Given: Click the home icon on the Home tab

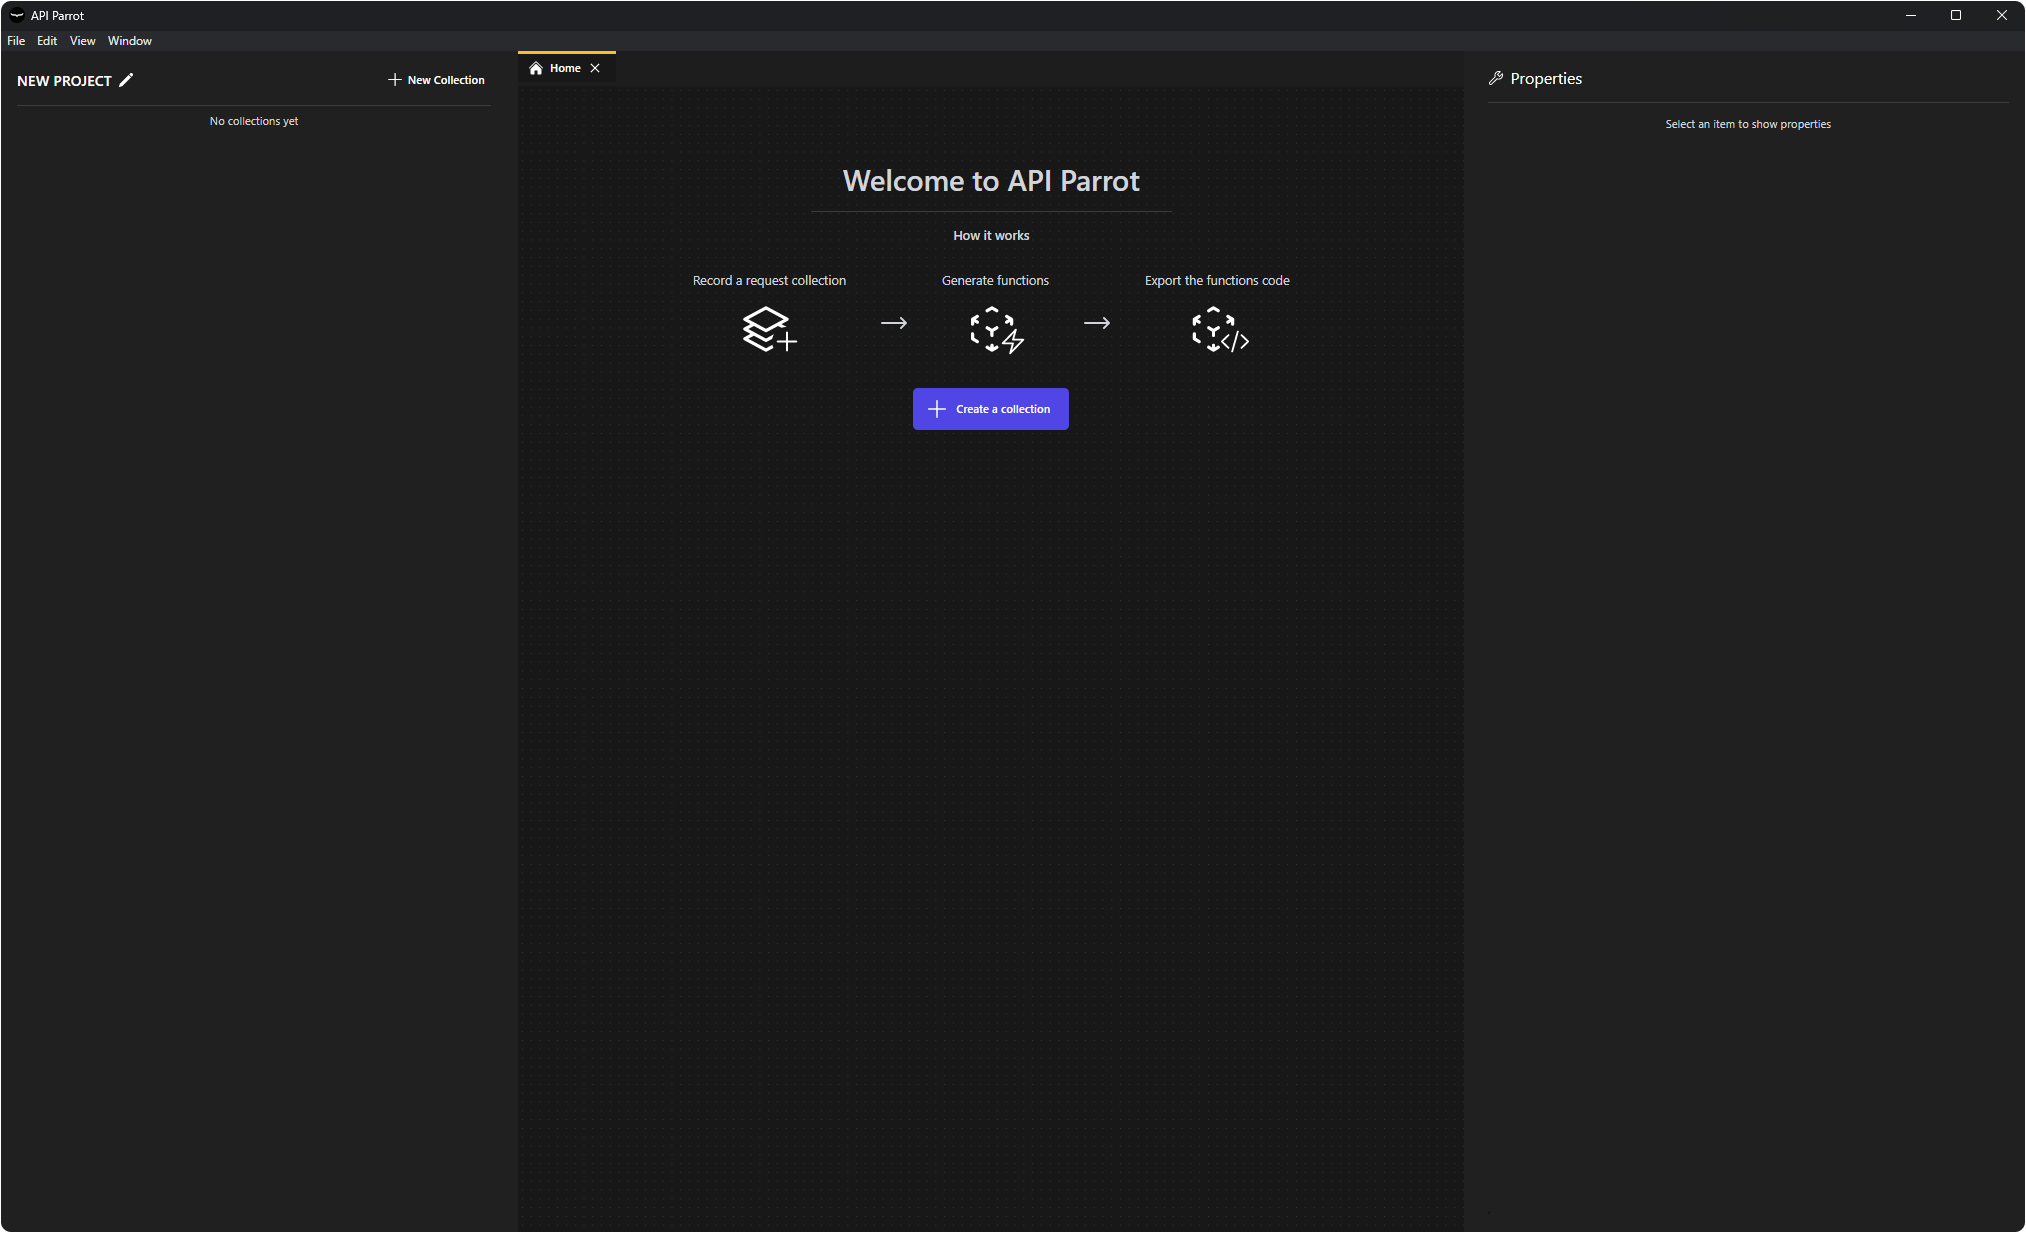Looking at the screenshot, I should click(x=536, y=68).
